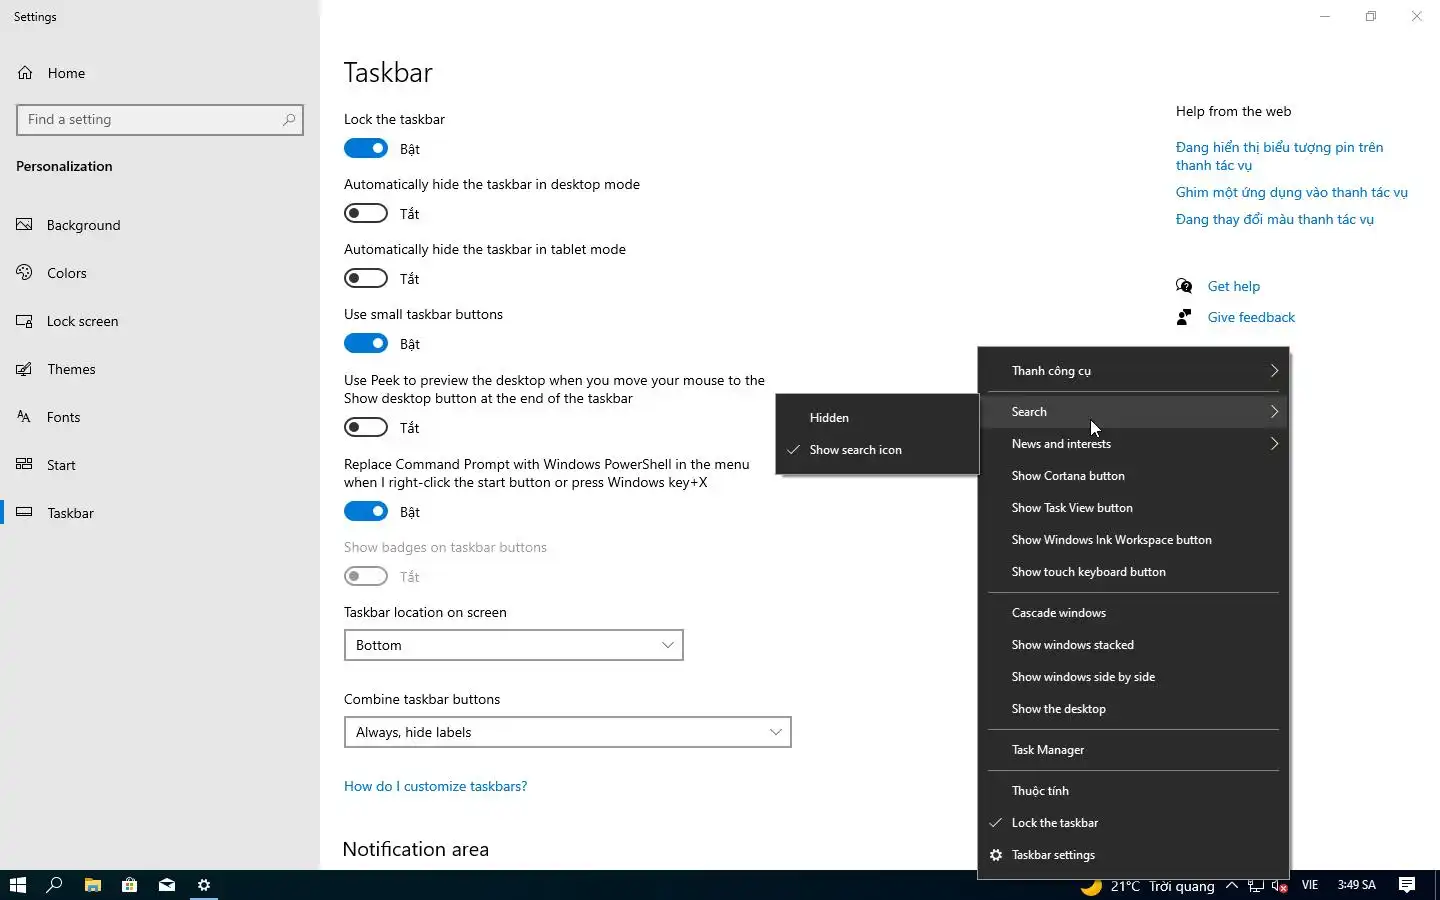
Task: Open the Give feedback link
Action: click(1251, 317)
